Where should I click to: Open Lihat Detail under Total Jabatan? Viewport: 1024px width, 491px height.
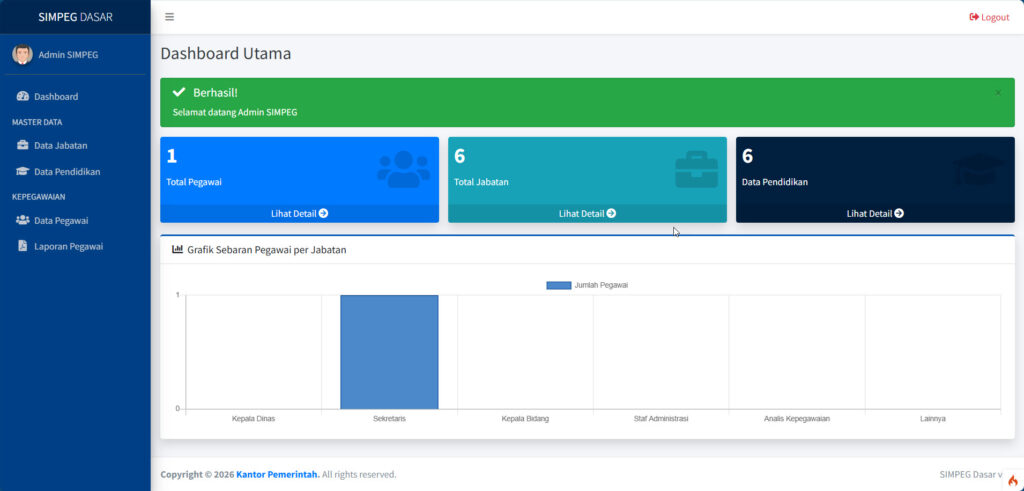point(587,213)
